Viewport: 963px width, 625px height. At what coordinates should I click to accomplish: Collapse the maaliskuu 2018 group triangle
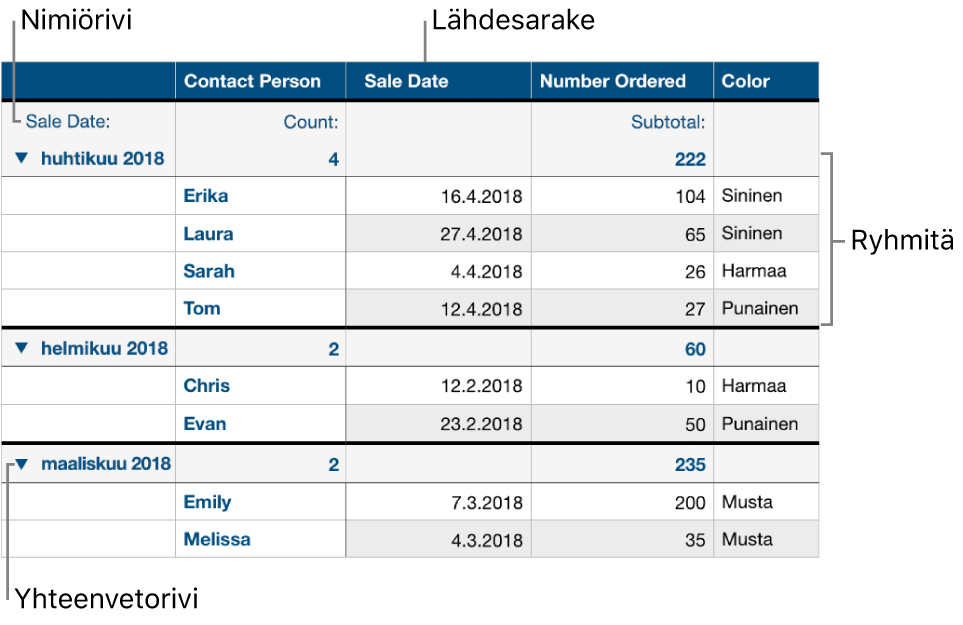tap(22, 464)
